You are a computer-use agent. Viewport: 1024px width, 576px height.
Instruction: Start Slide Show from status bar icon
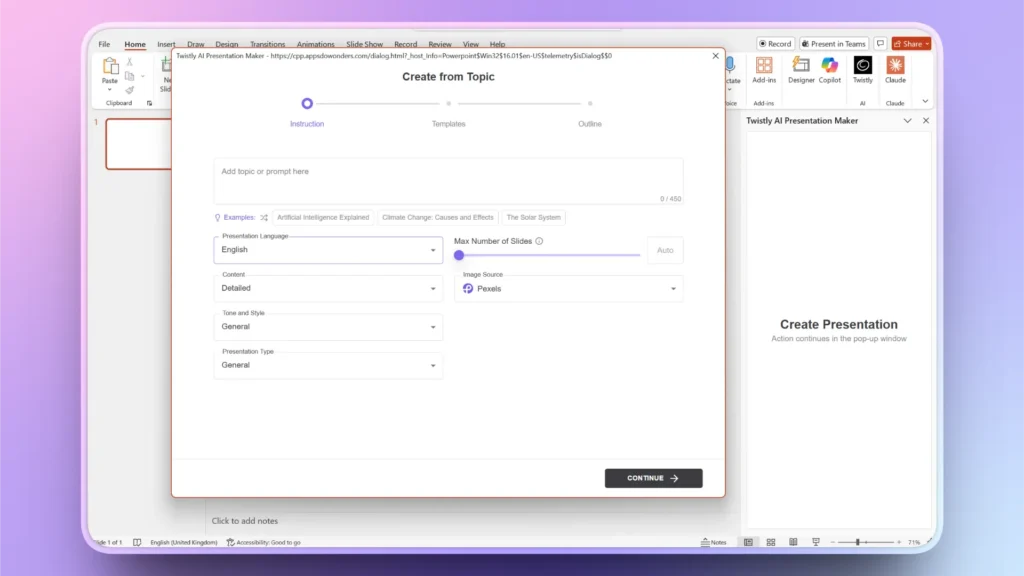coord(816,542)
